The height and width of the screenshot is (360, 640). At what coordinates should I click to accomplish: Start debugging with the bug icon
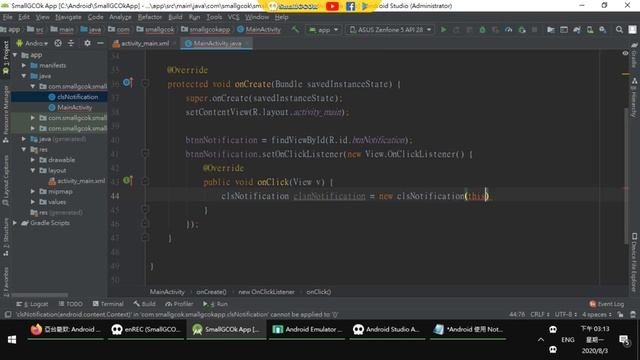tap(482, 29)
